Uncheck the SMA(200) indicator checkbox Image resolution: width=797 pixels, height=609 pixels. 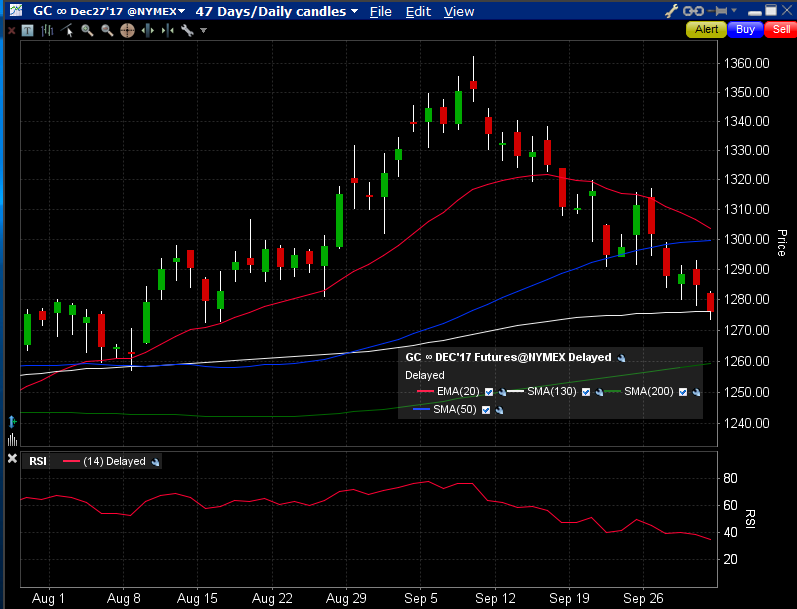683,392
